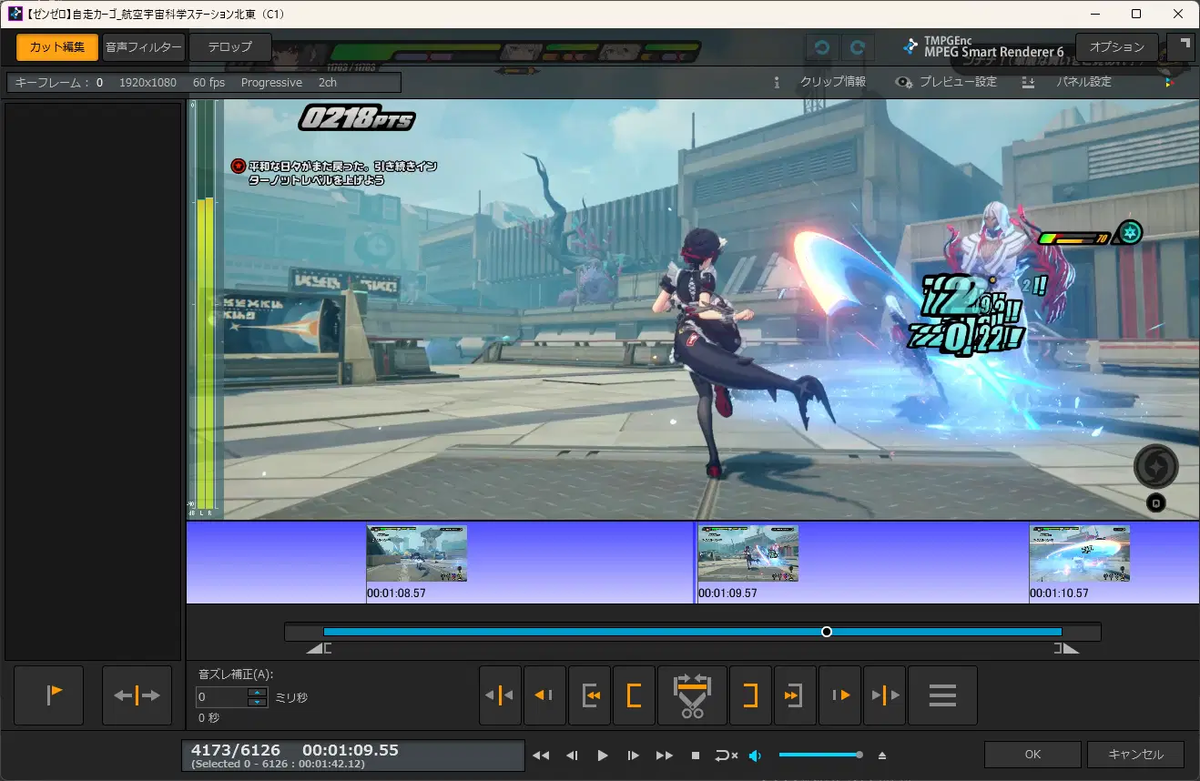Click the 音ズレ補正 millisecond input field

tap(222, 697)
